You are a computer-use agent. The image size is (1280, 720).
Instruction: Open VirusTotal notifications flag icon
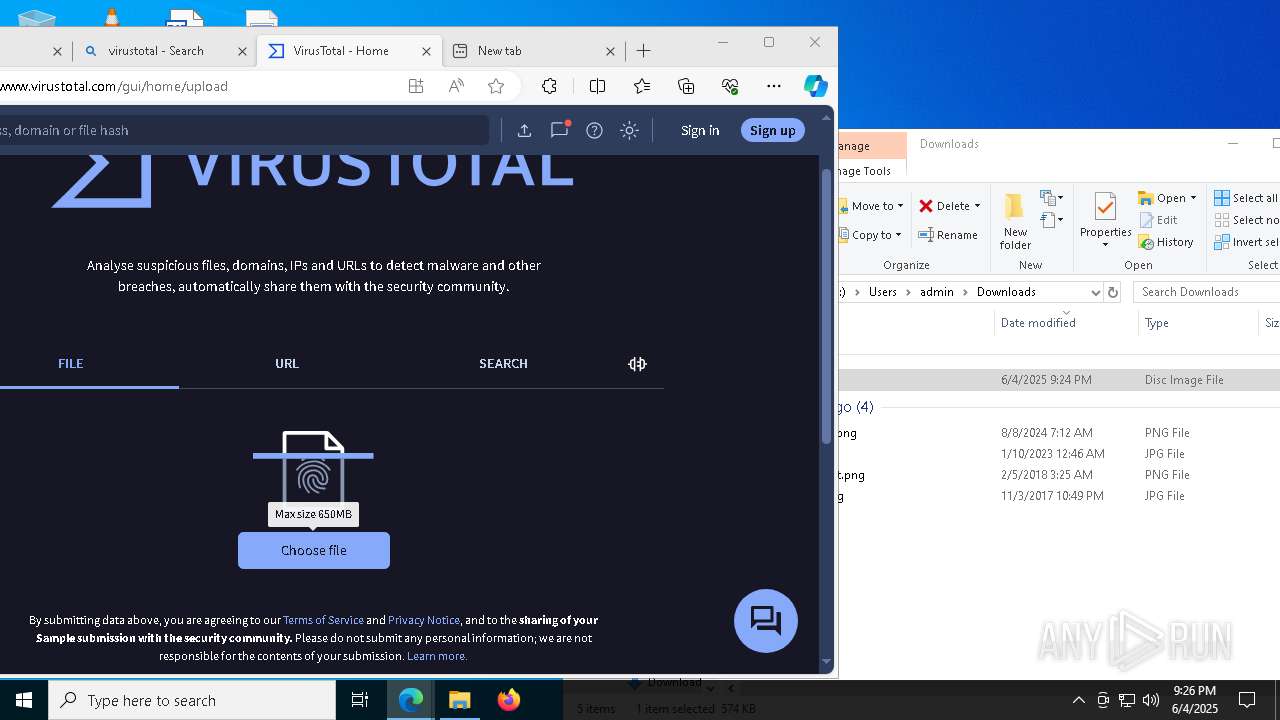[x=560, y=130]
